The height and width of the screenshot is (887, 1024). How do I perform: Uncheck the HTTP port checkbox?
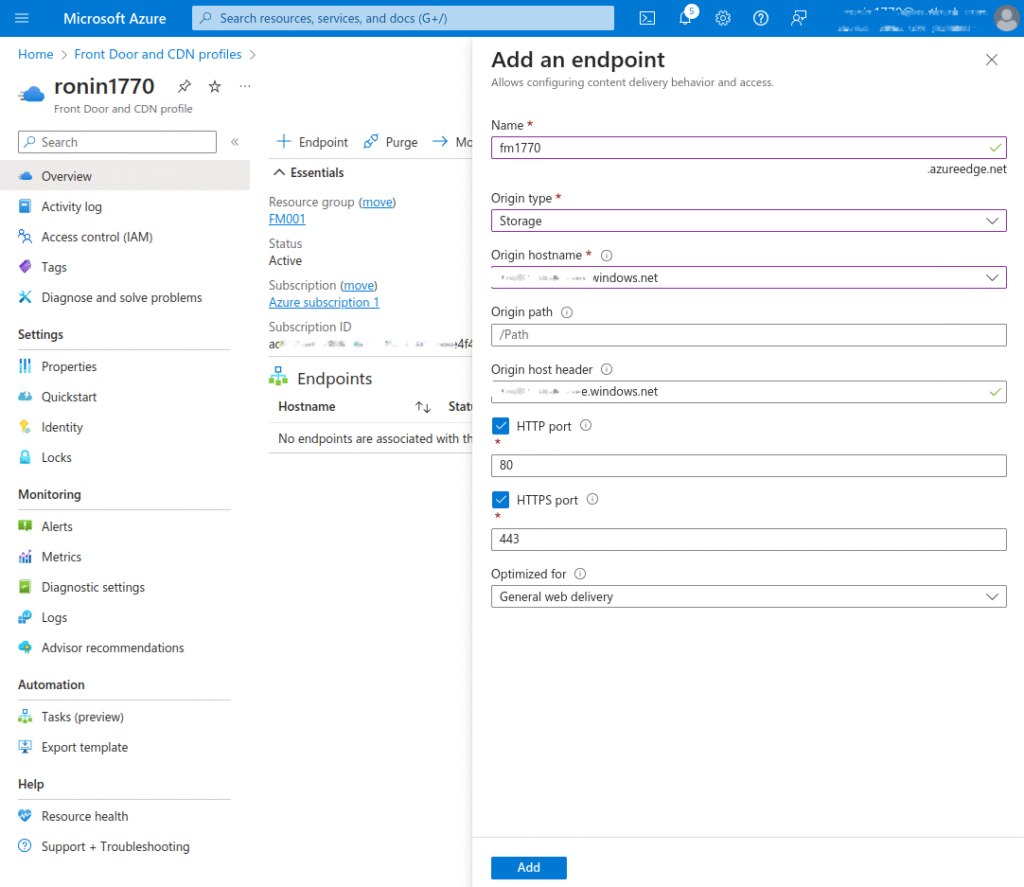click(x=500, y=426)
